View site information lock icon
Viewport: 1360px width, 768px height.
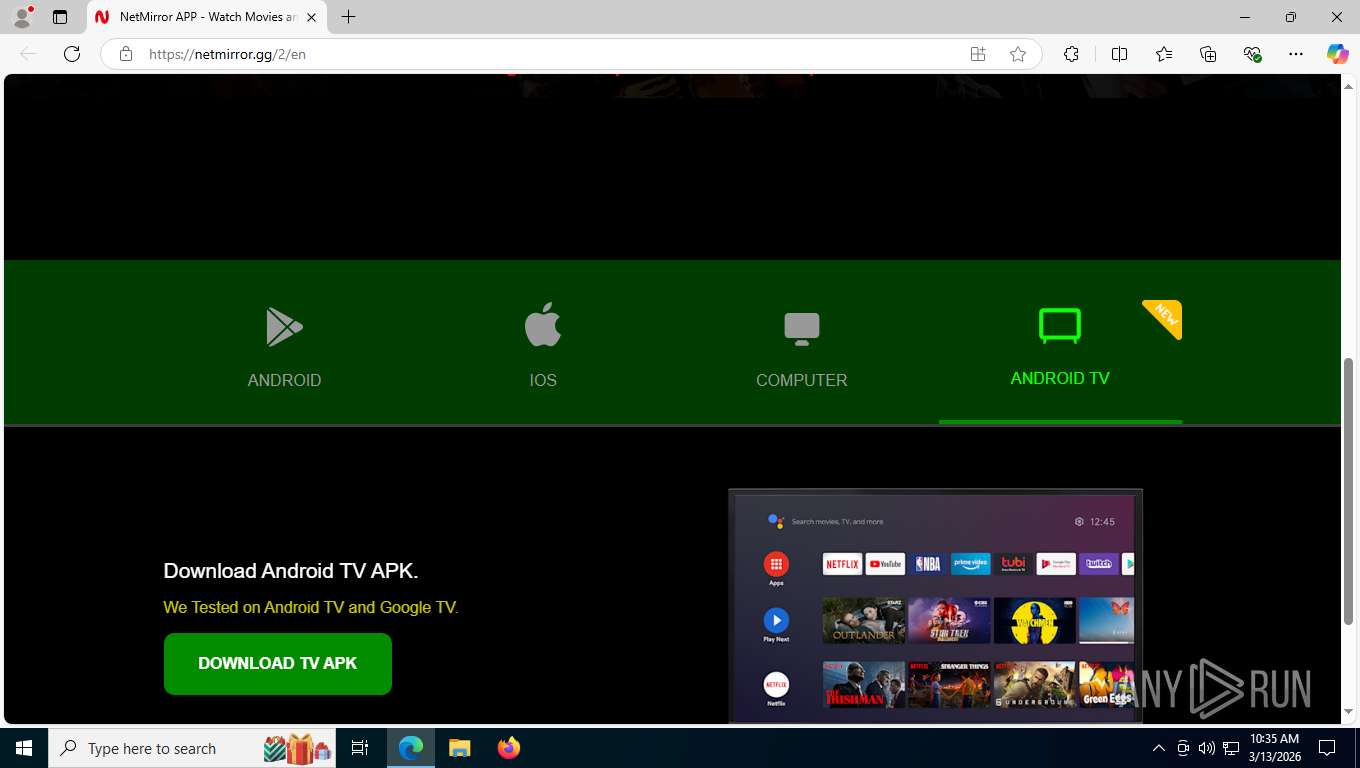(x=126, y=54)
